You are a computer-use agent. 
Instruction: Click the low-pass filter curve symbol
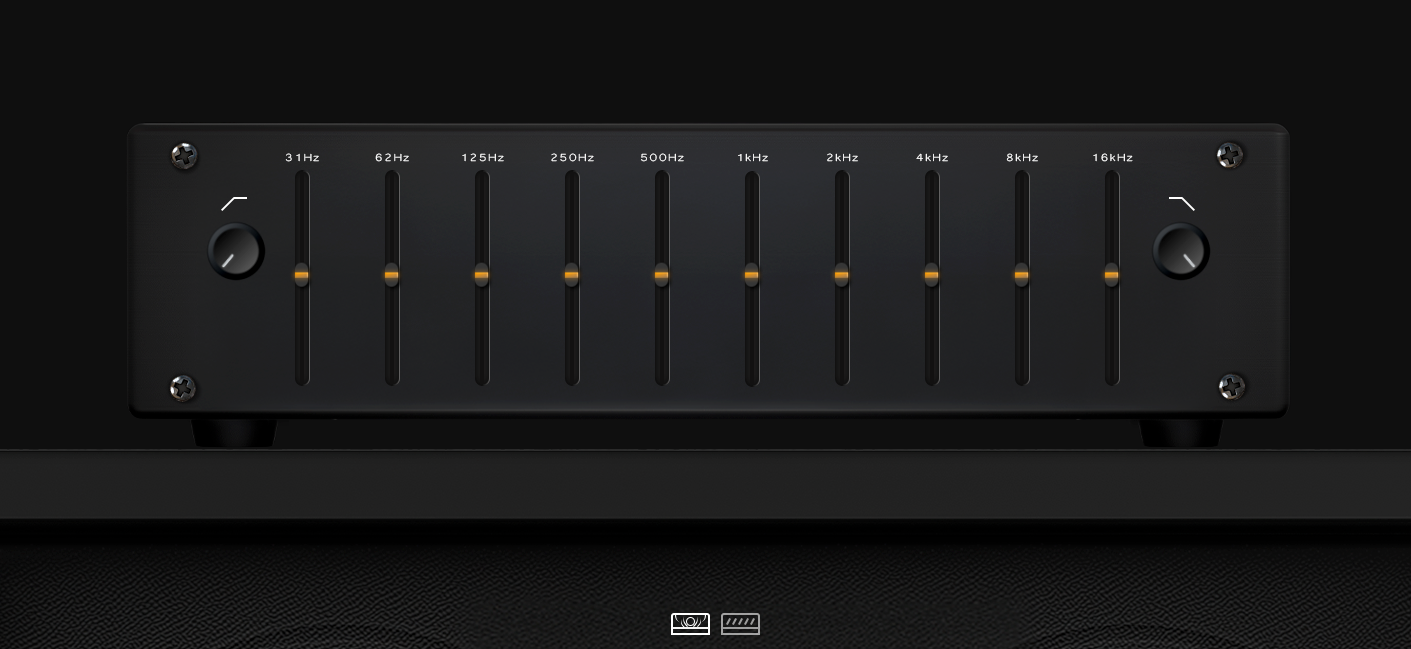point(1182,204)
